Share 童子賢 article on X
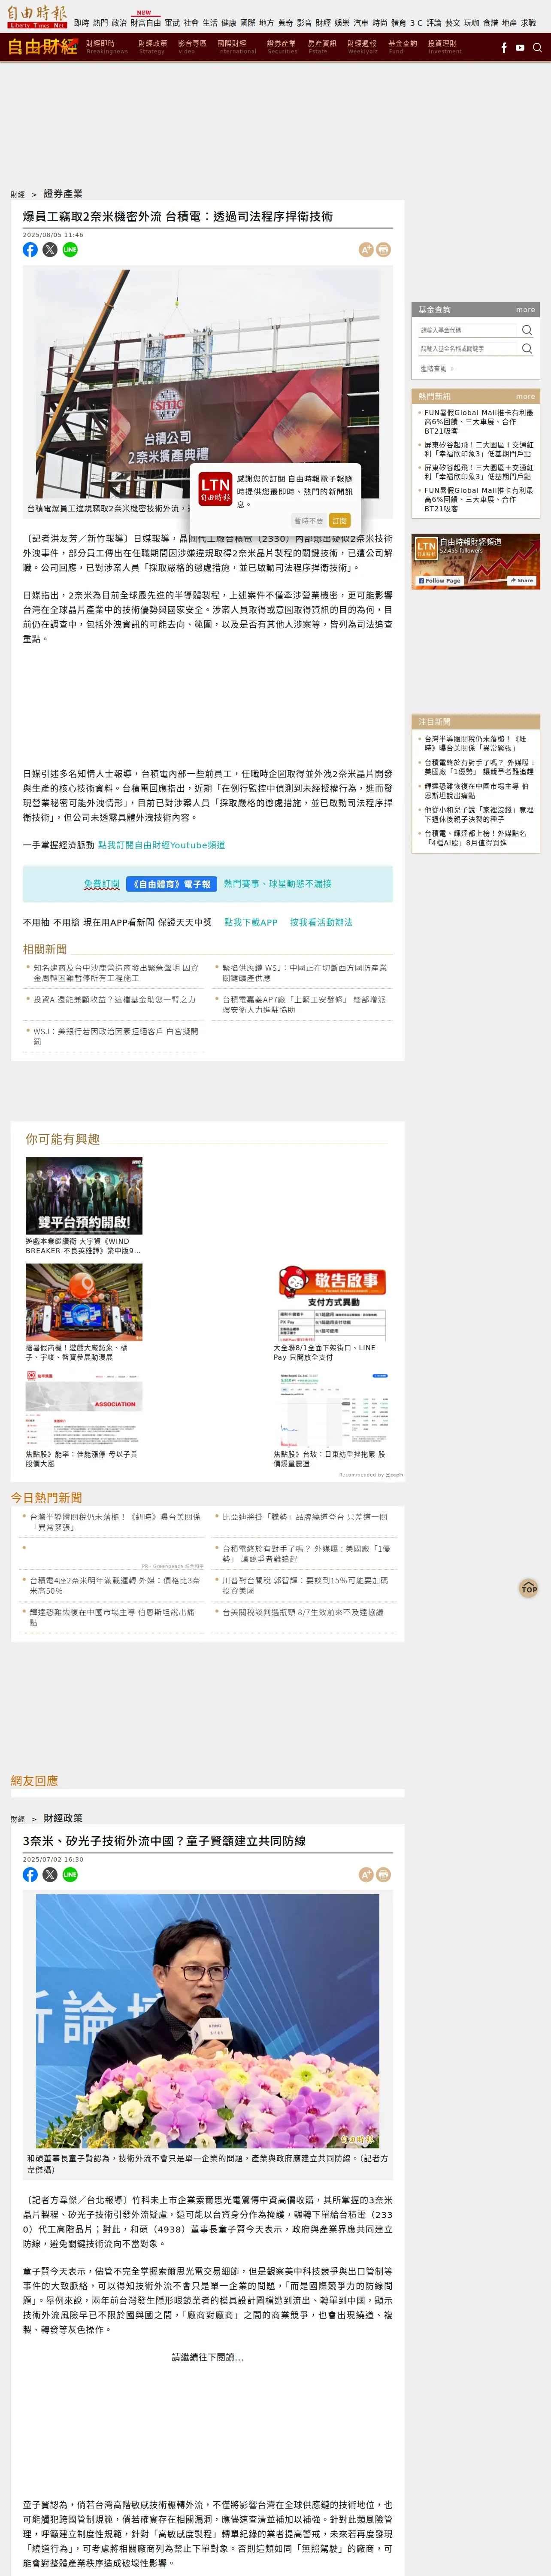 pos(50,1875)
